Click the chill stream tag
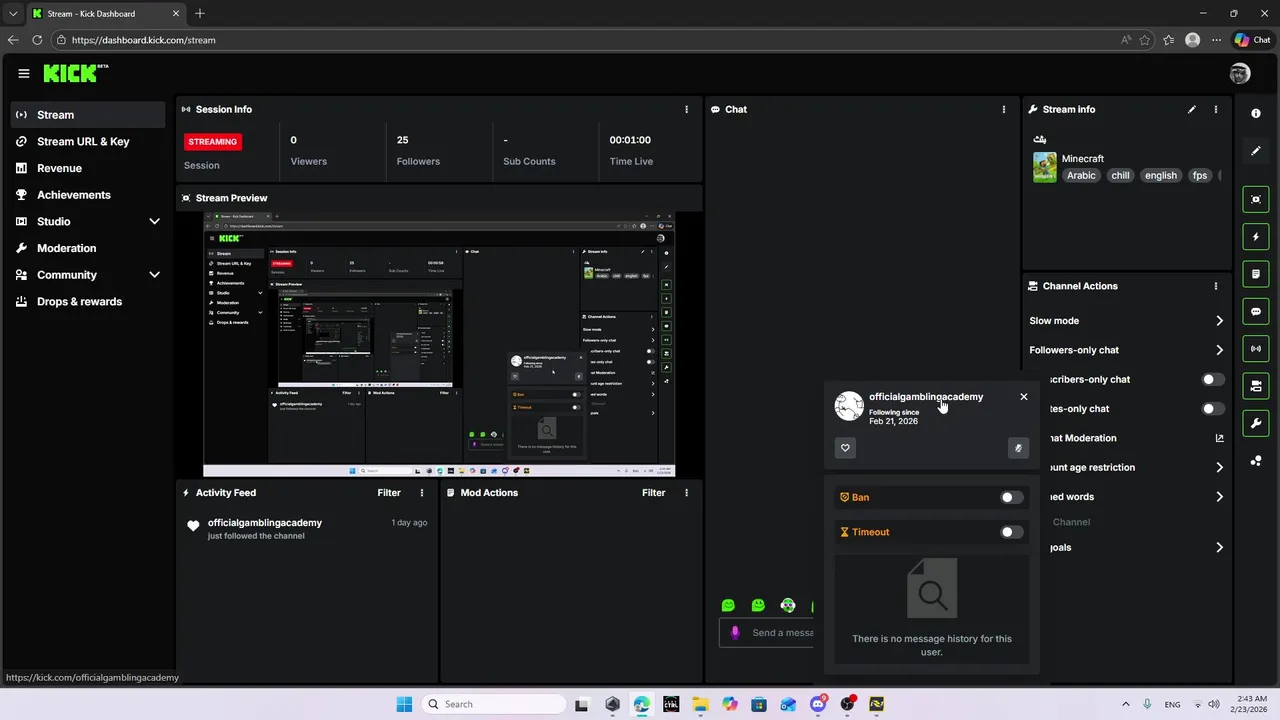The image size is (1280, 720). pyautogui.click(x=1120, y=175)
